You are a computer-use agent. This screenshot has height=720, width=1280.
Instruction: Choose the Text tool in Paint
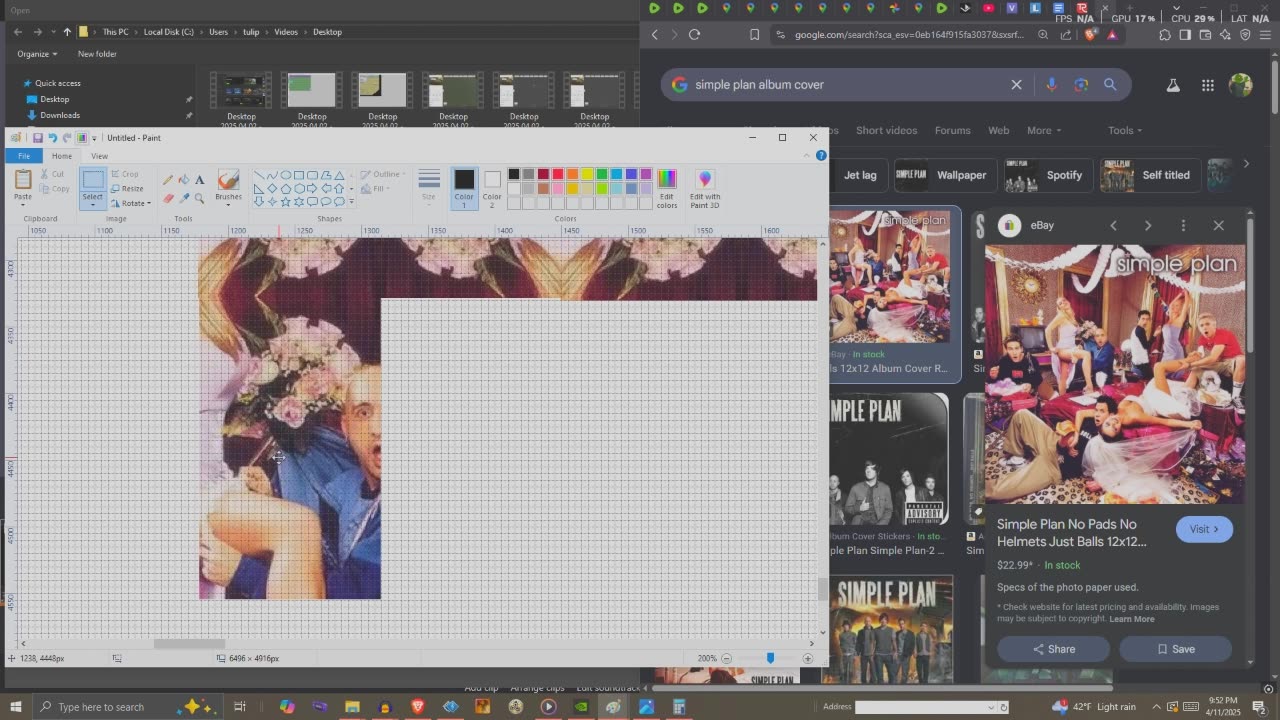tap(200, 180)
